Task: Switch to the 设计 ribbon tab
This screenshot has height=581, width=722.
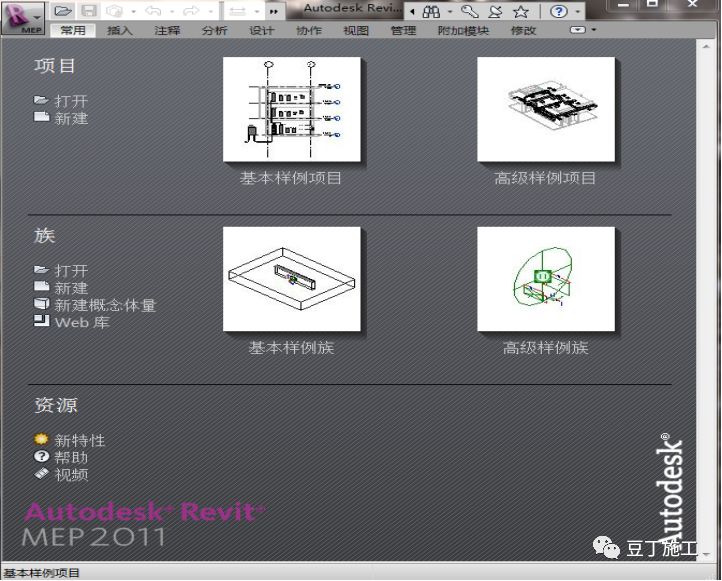Action: pos(262,30)
